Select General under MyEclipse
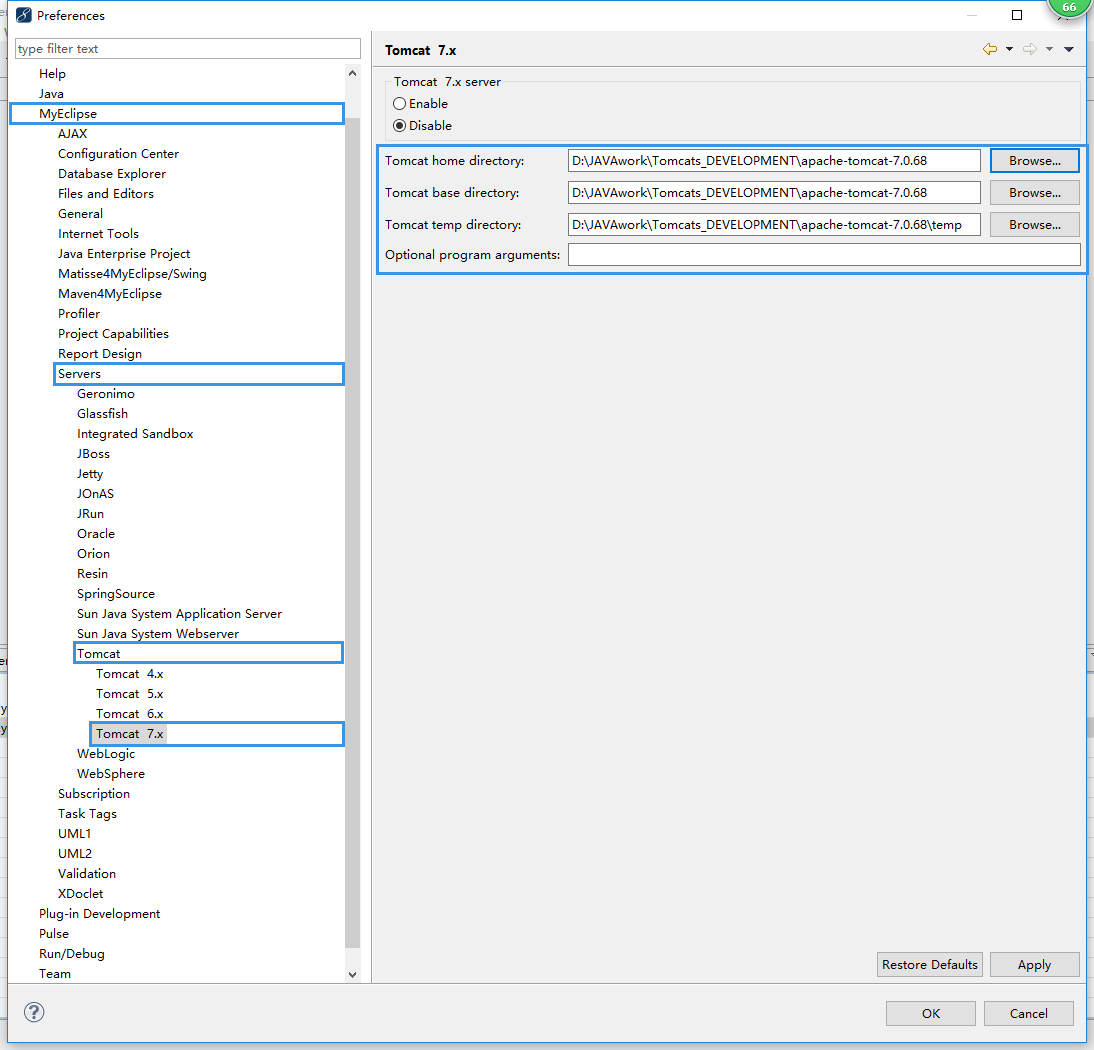This screenshot has width=1094, height=1050. (80, 213)
